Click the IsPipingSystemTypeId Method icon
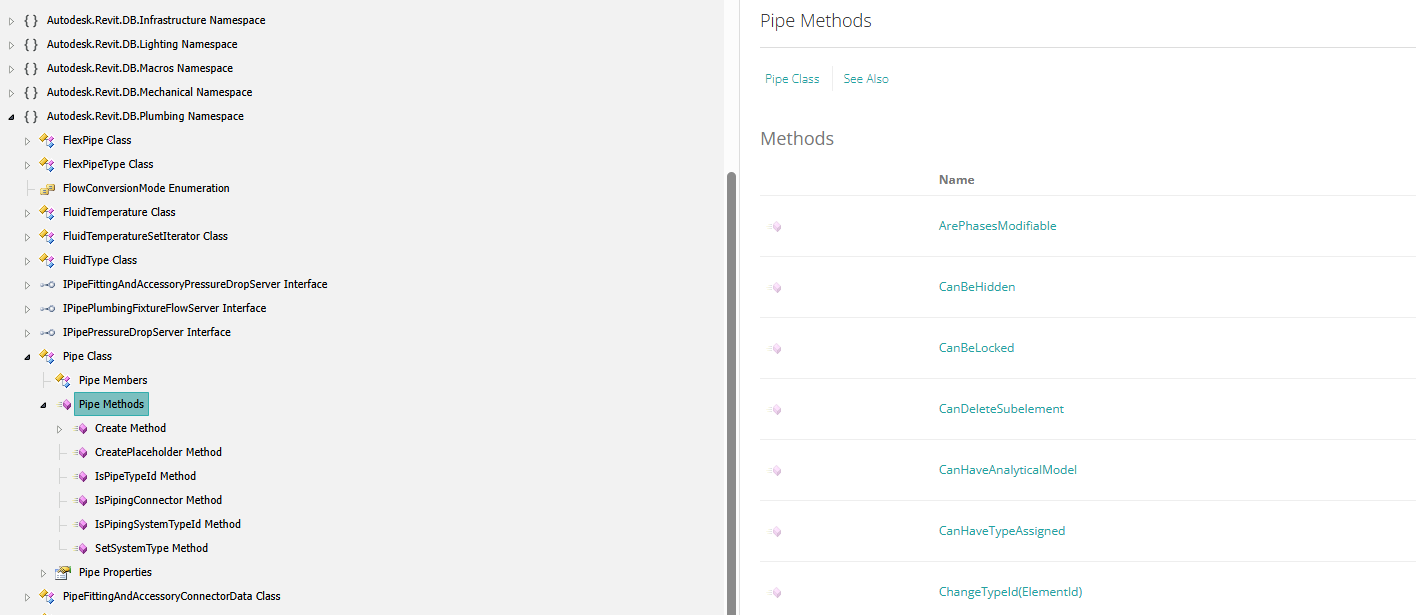This screenshot has height=615, width=1416. 80,524
